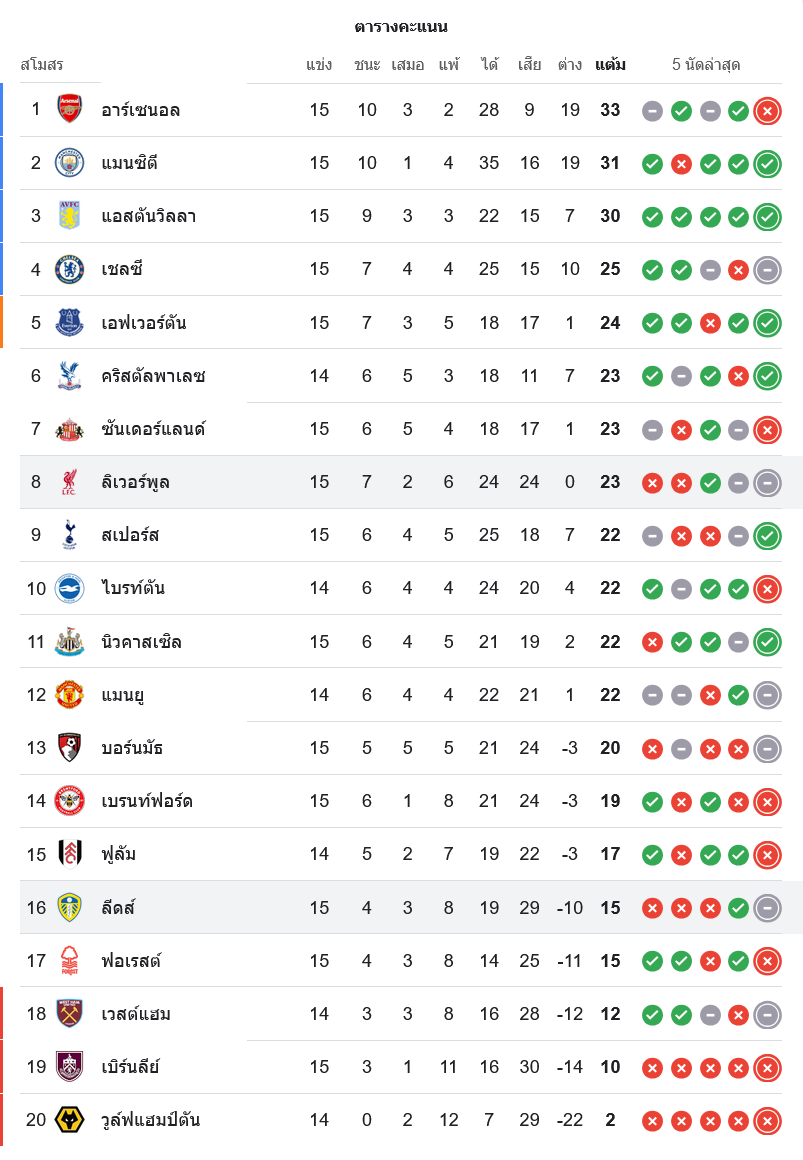The width and height of the screenshot is (803, 1160).
Task: Click Manchester City's latest win icon
Action: 767,164
